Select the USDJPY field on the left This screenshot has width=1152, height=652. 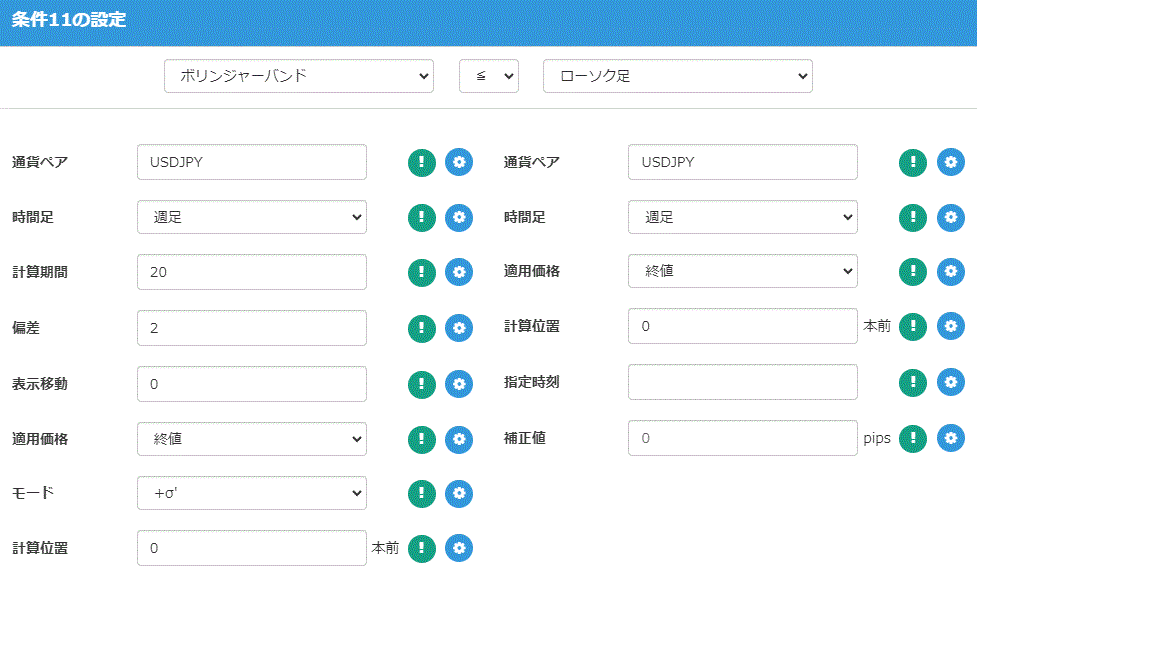tap(251, 161)
